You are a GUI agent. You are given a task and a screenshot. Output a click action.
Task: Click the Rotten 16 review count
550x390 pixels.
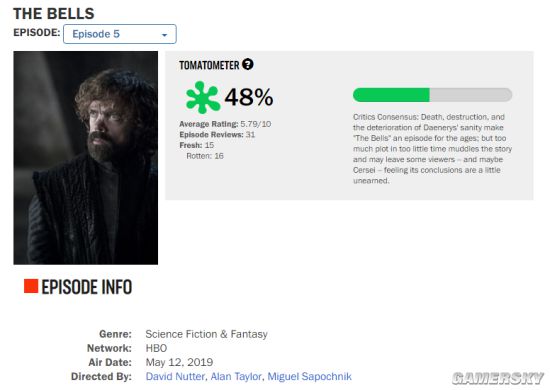coord(205,156)
